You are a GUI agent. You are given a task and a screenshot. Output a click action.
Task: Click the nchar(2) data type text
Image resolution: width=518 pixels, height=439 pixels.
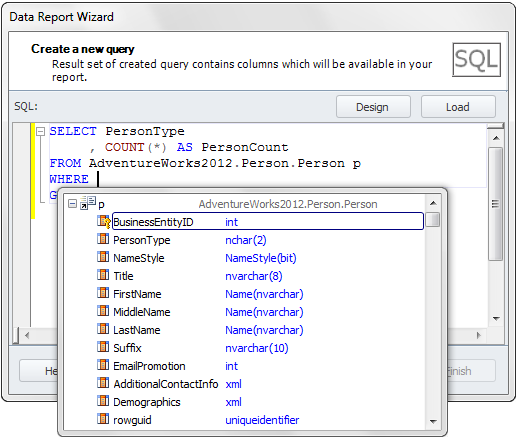[x=246, y=240]
